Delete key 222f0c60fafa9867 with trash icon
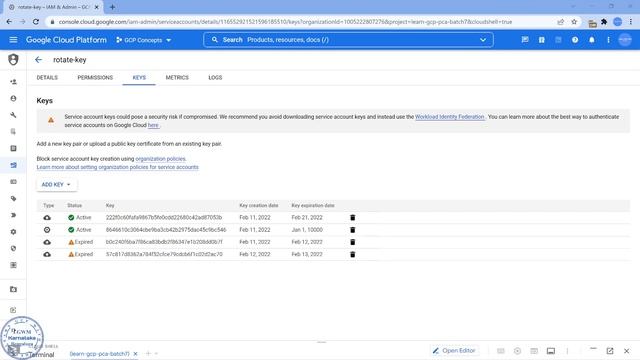This screenshot has height=360, width=640. pos(353,218)
